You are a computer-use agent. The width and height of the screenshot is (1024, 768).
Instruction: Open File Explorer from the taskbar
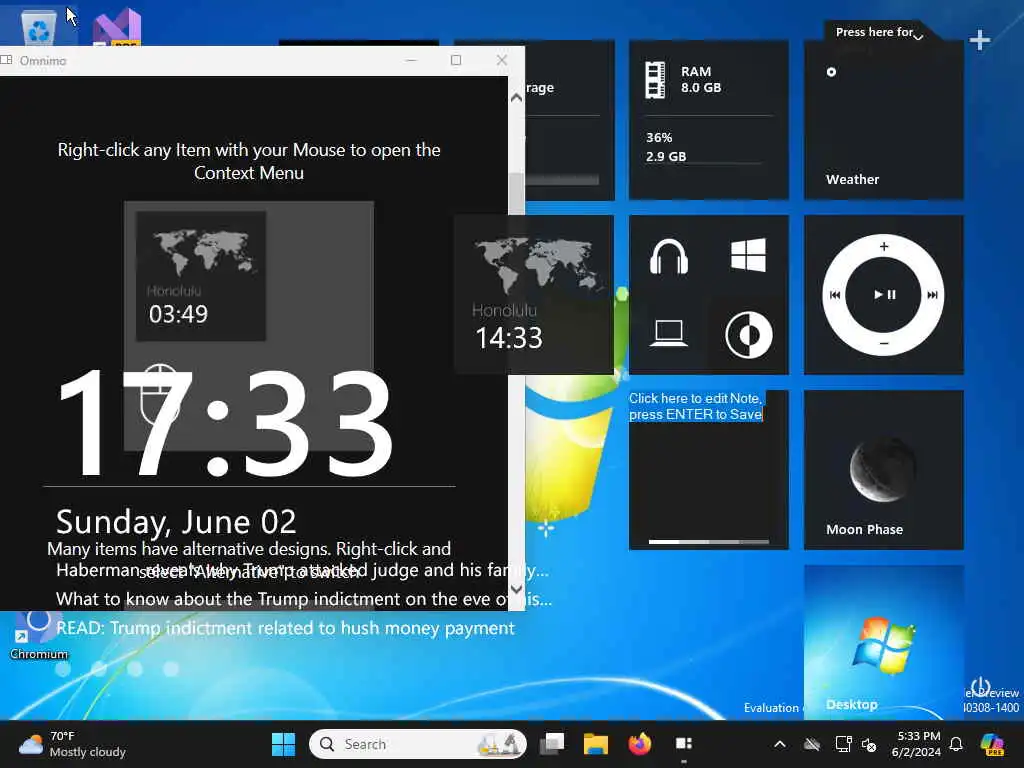tap(596, 744)
